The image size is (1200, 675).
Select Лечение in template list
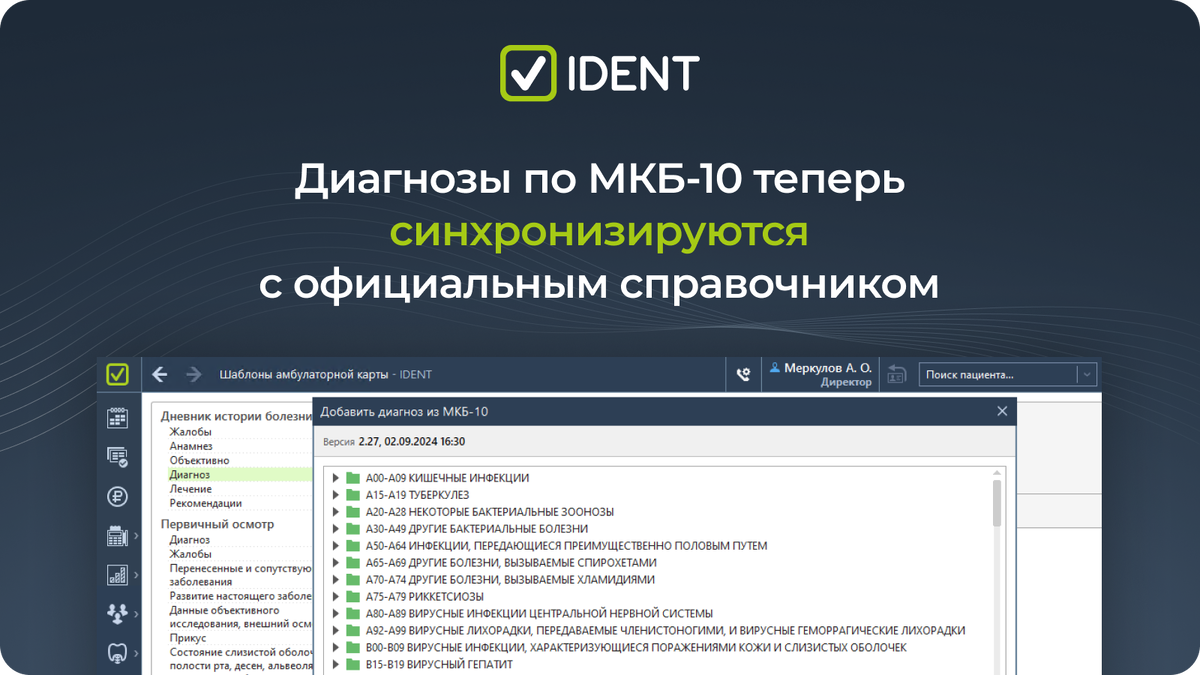tap(190, 489)
